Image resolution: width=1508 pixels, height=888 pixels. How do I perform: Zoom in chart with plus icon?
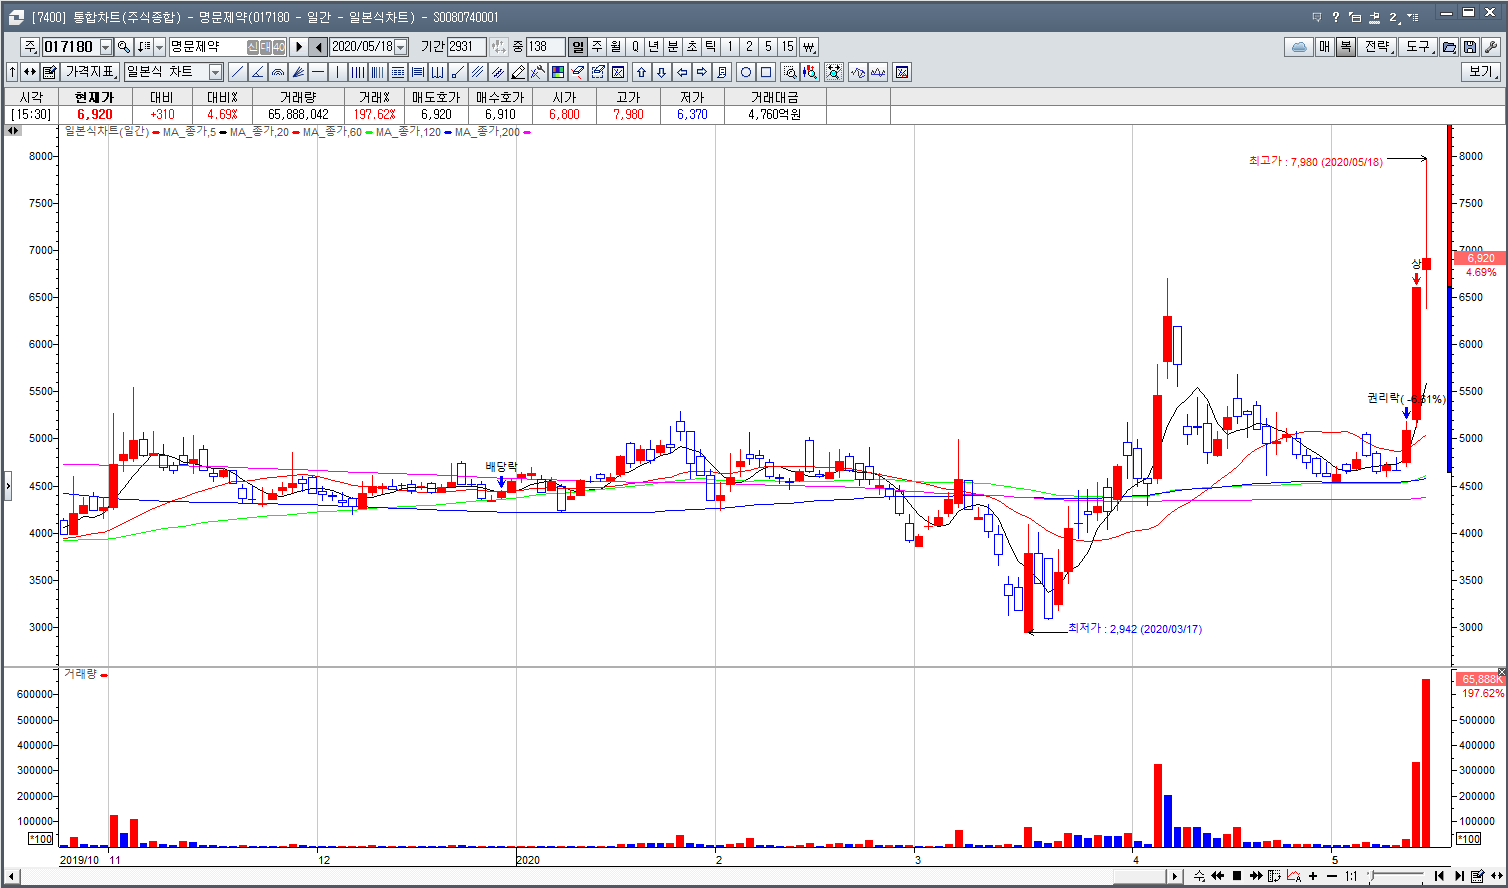pos(1313,876)
